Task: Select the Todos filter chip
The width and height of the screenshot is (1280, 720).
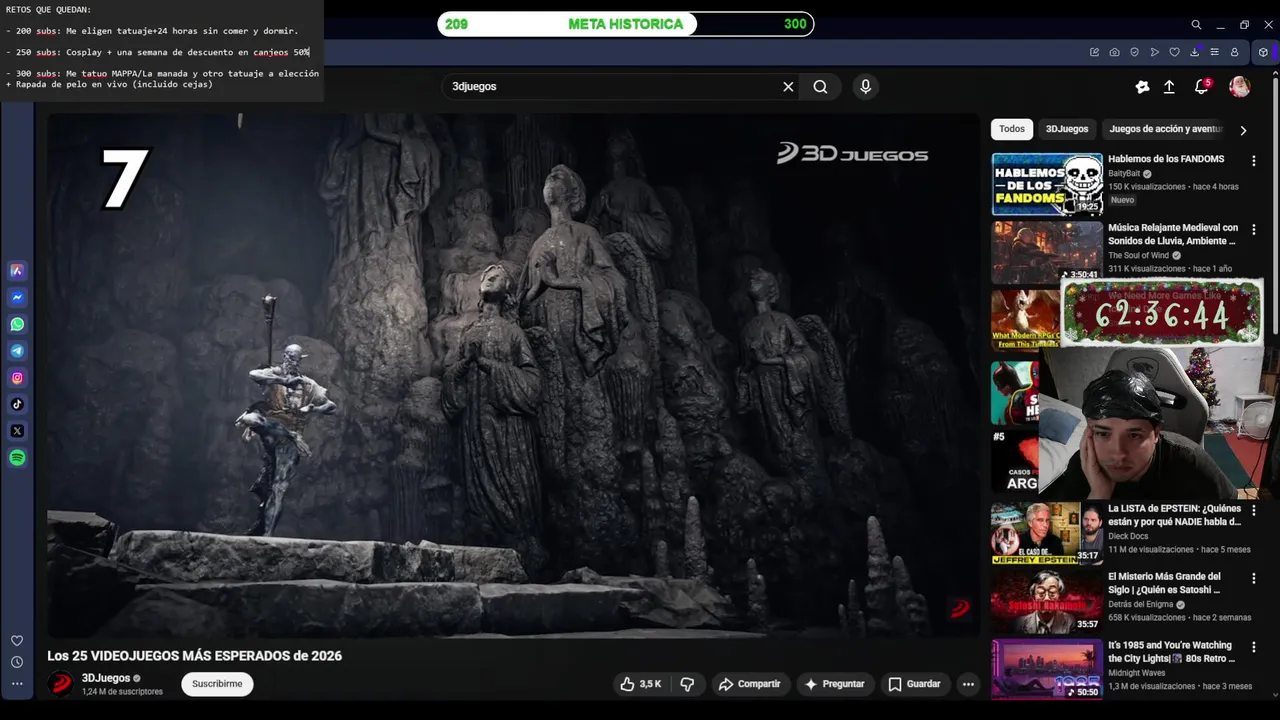Action: coord(1012,129)
